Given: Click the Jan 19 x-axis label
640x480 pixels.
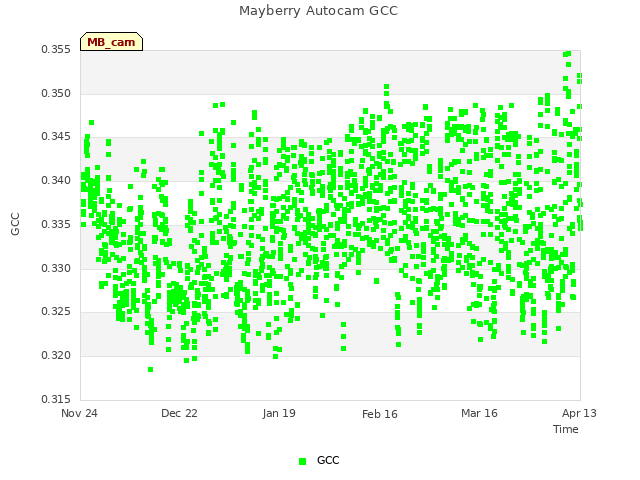Looking at the screenshot, I should (279, 413).
